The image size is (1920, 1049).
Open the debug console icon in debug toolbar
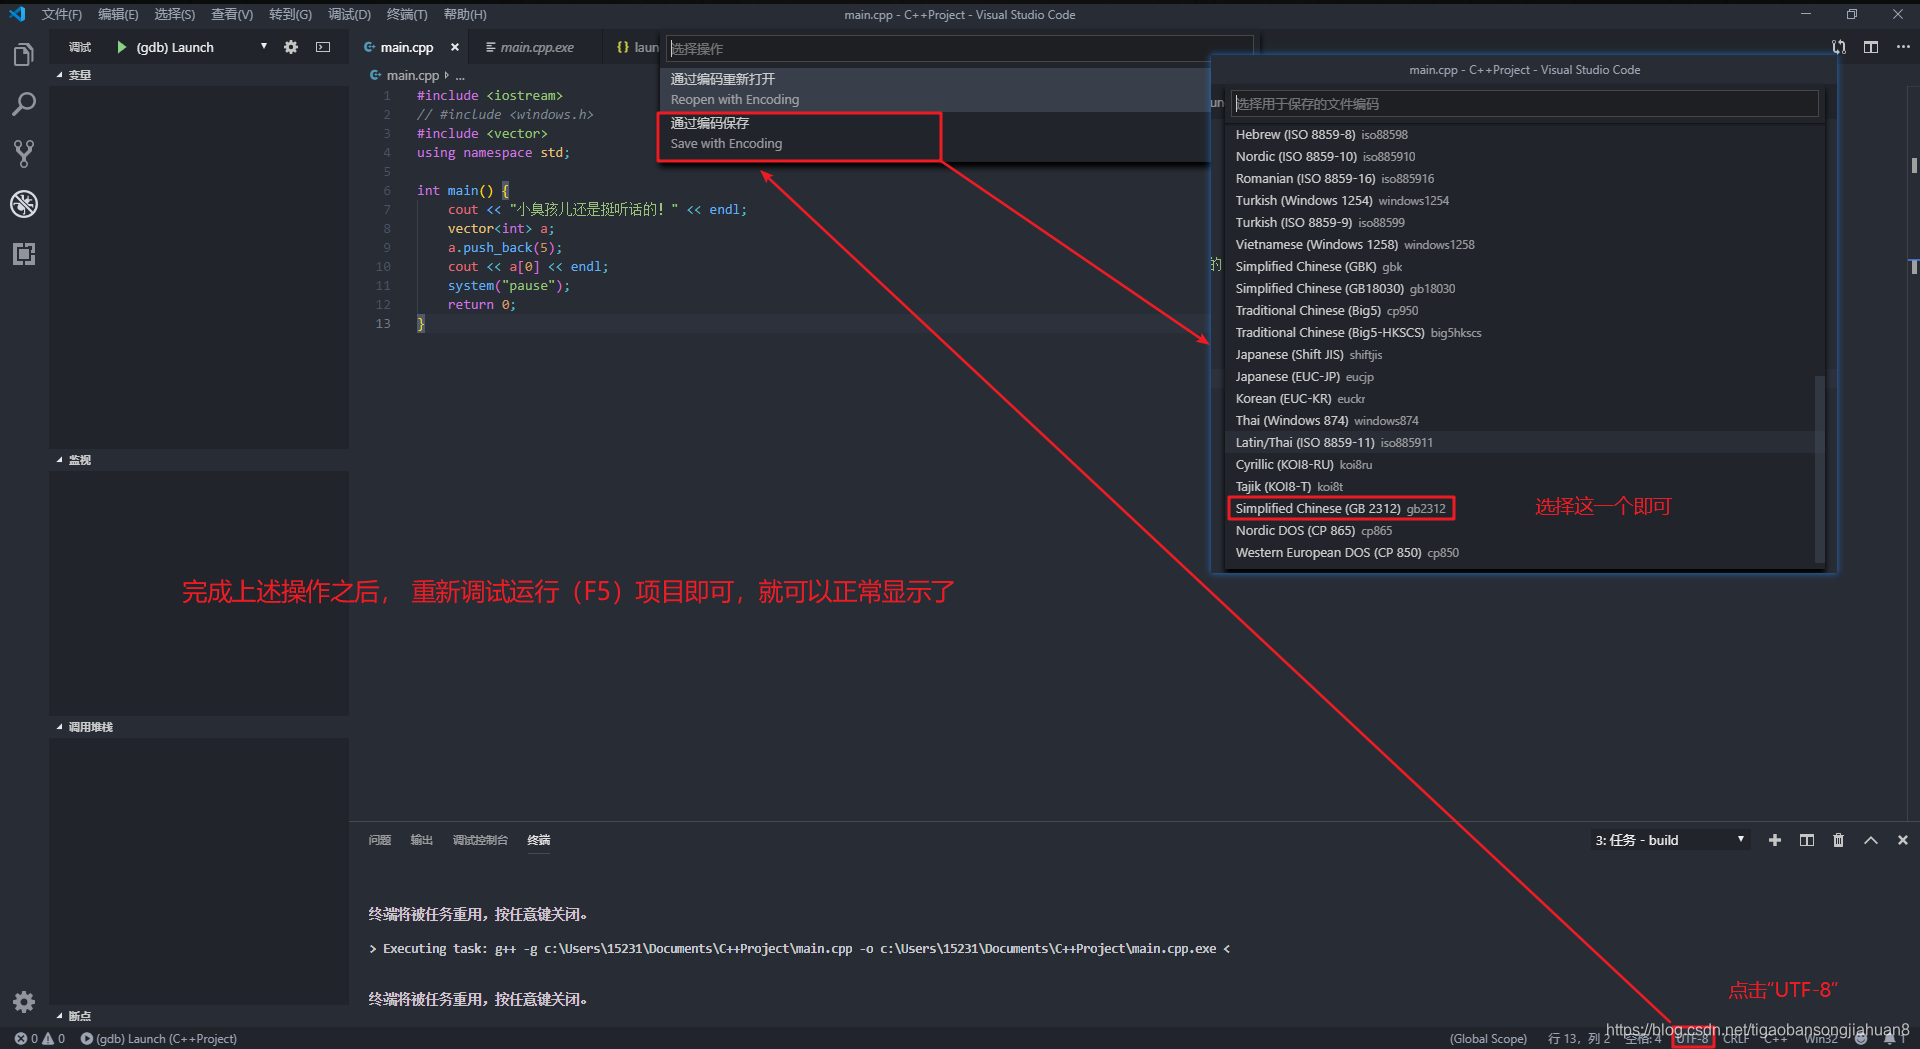pos(323,47)
